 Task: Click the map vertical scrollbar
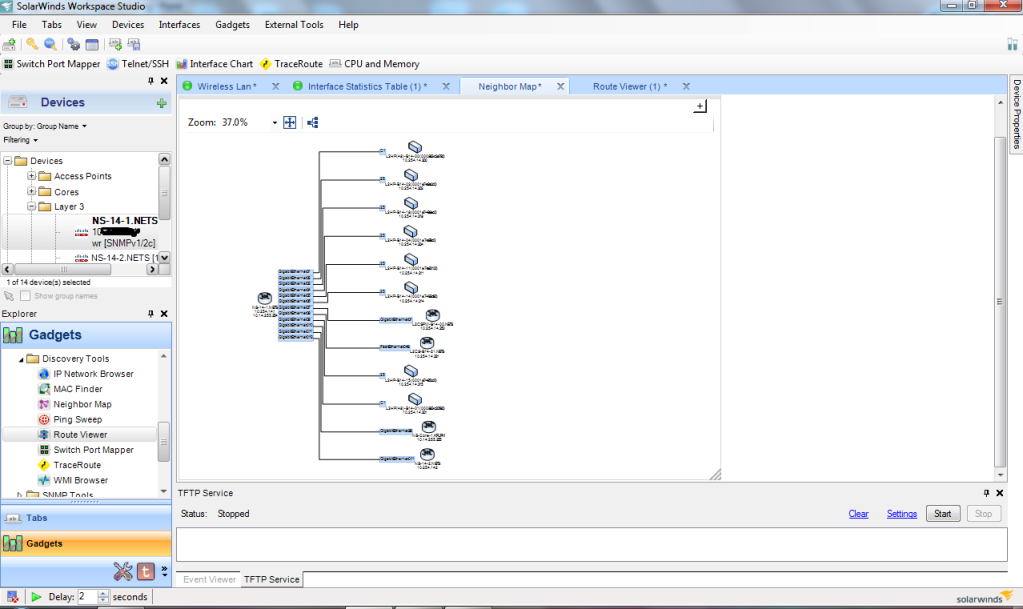[1000, 302]
